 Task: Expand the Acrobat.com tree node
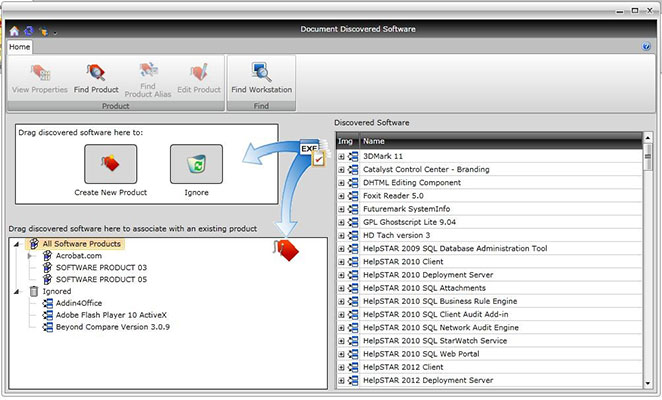tap(30, 256)
